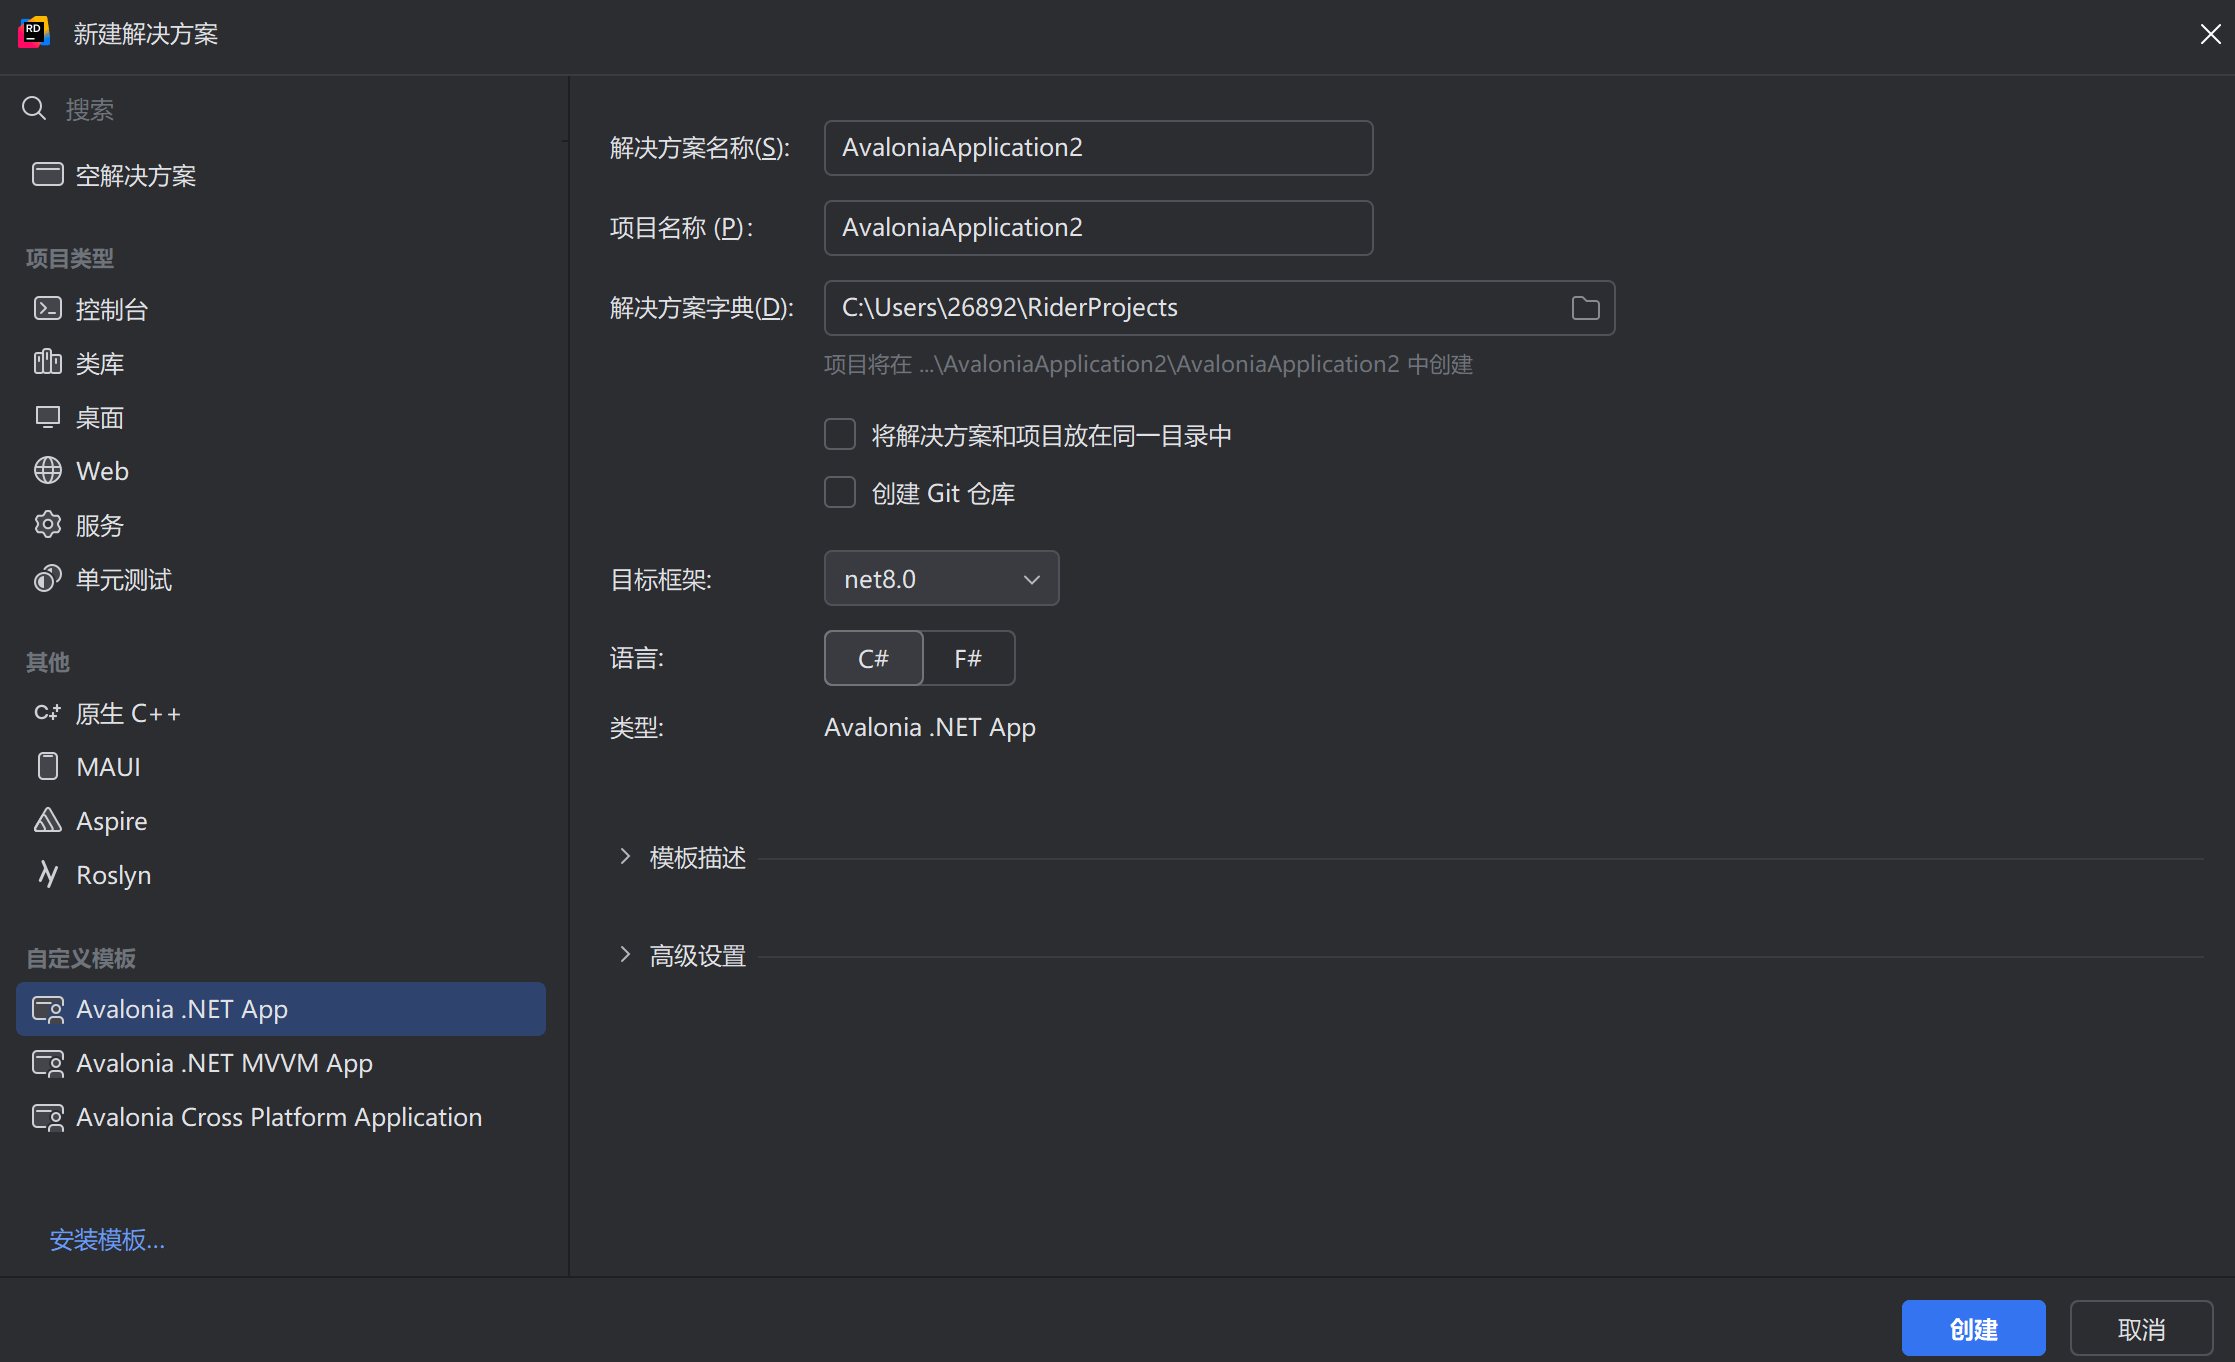Viewport: 2235px width, 1362px height.
Task: Select 类库 project type
Action: click(x=281, y=363)
